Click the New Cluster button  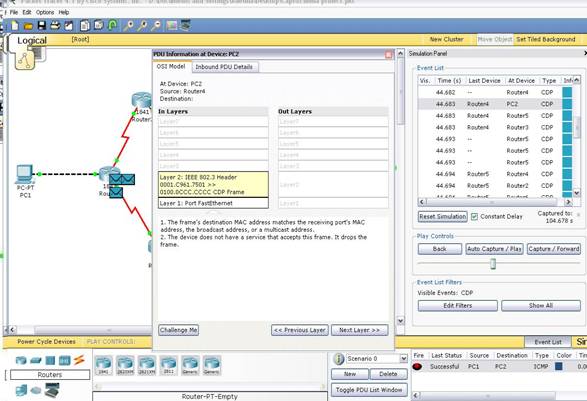(x=446, y=39)
